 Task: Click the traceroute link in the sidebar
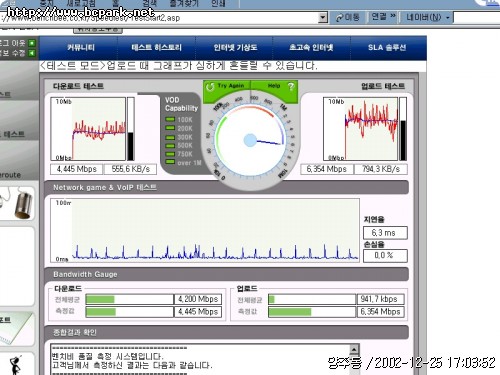[10, 175]
